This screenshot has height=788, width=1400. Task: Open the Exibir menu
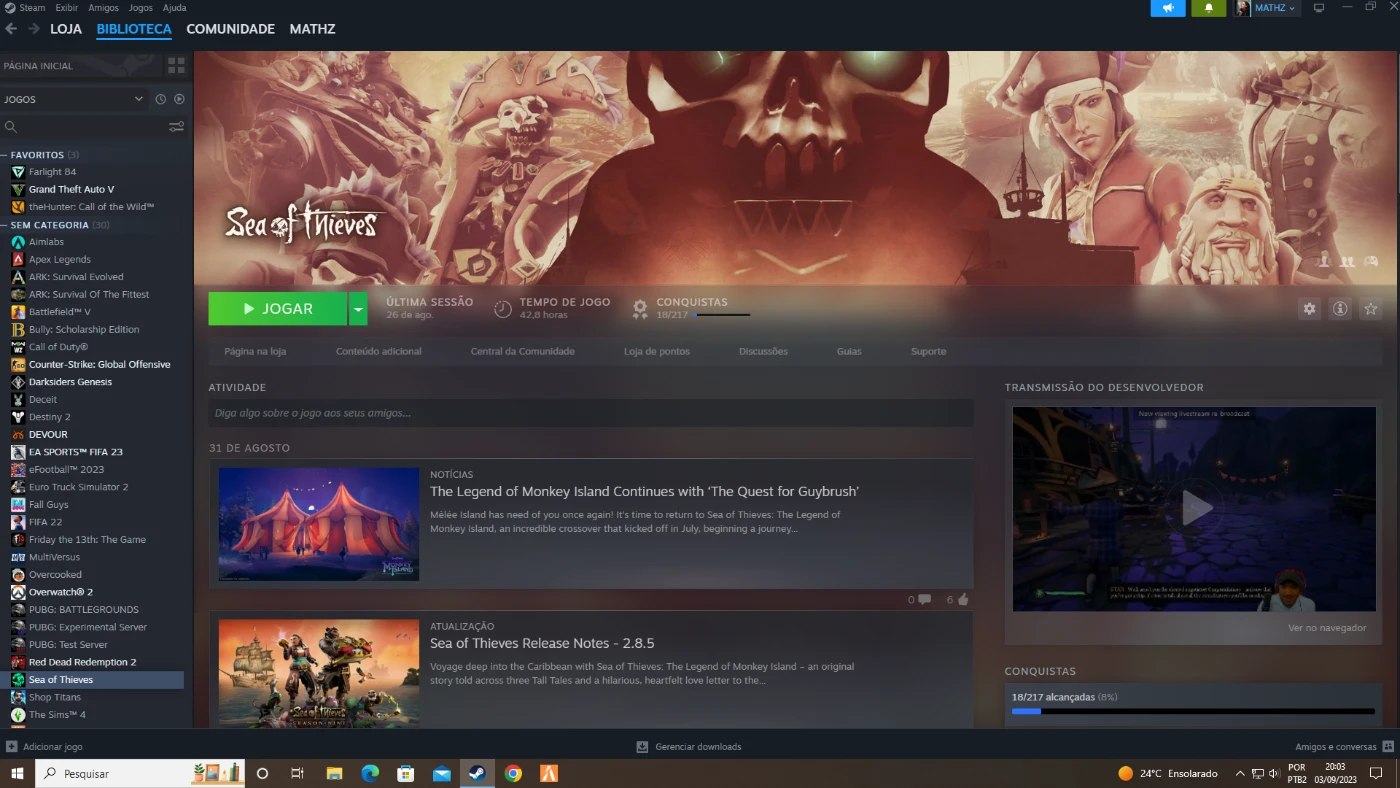[x=67, y=7]
